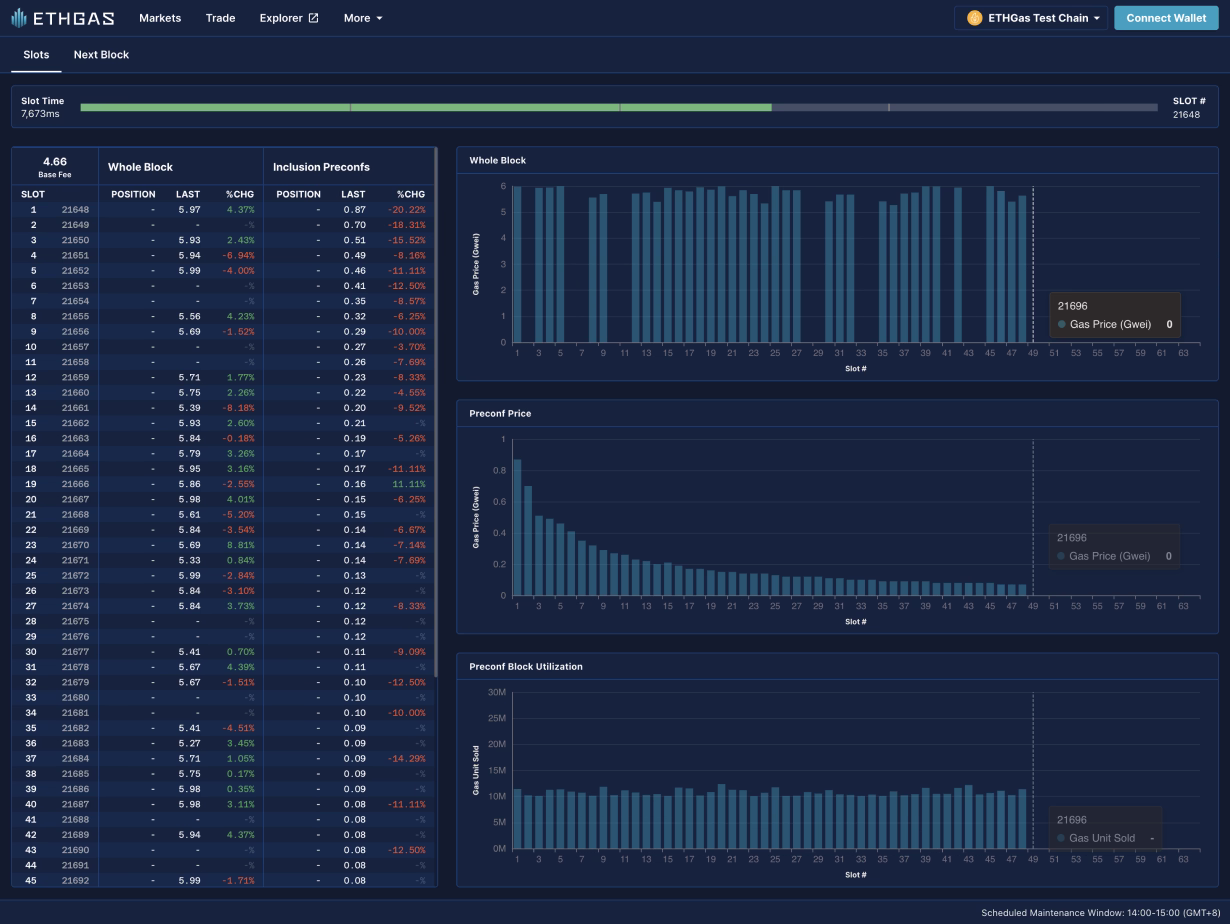
Task: Click the Base Fee 4.66 cell
Action: 55,165
